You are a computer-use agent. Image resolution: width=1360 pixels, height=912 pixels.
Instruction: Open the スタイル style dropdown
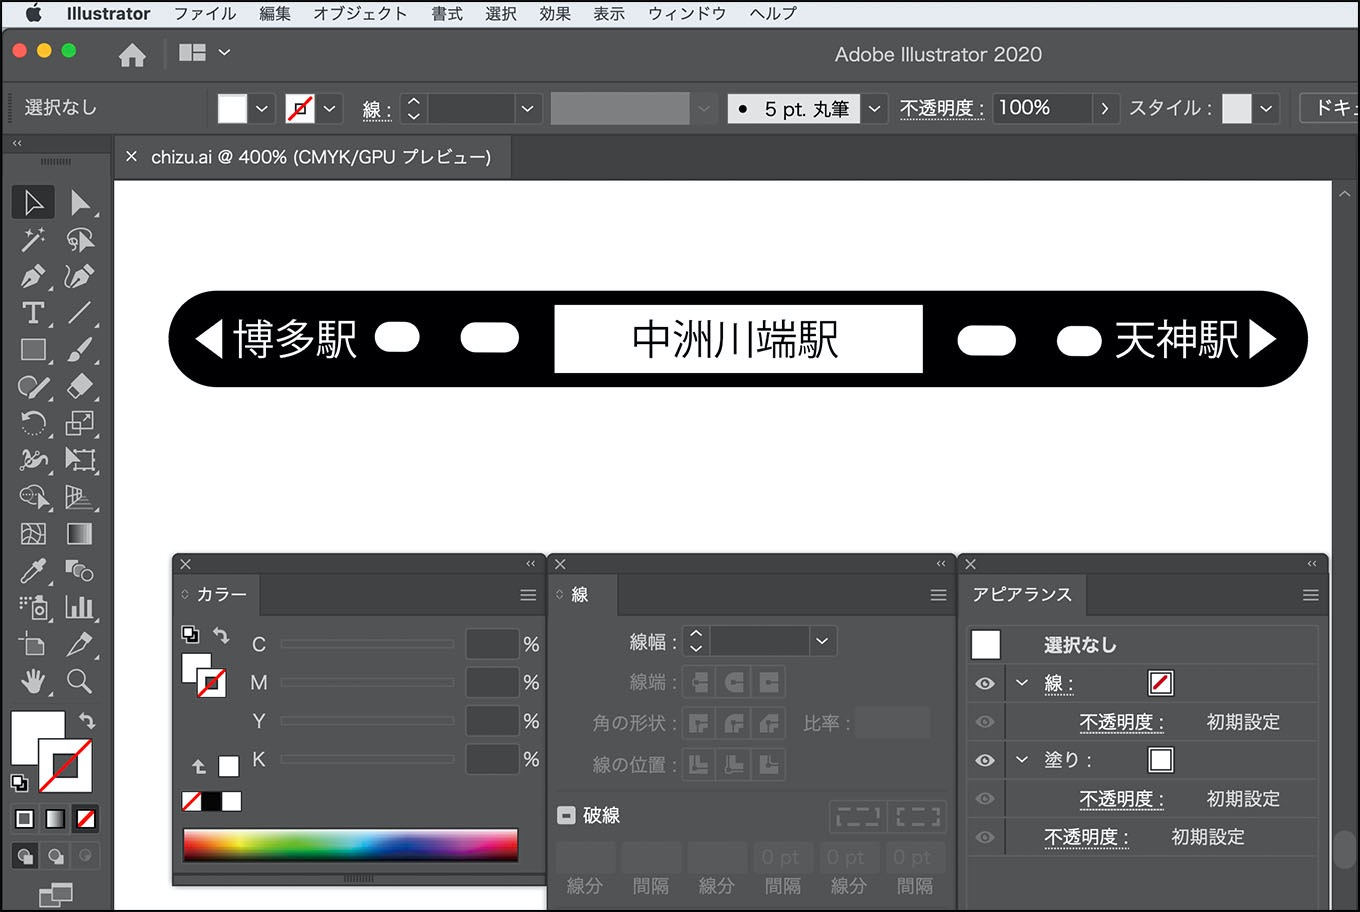[x=1266, y=108]
